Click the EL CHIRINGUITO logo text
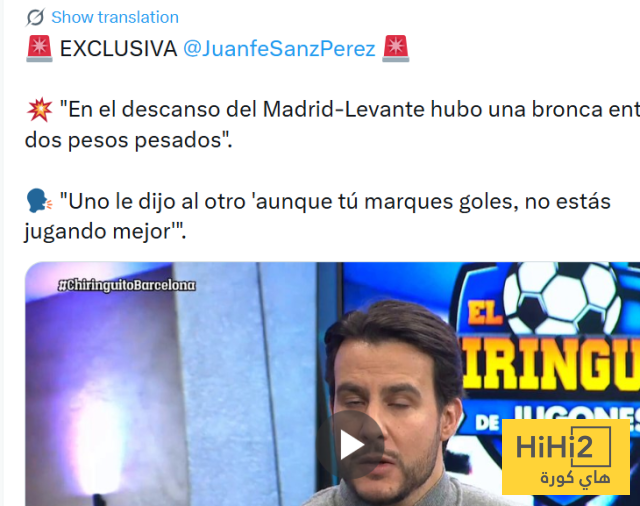The height and width of the screenshot is (506, 640). 549,353
